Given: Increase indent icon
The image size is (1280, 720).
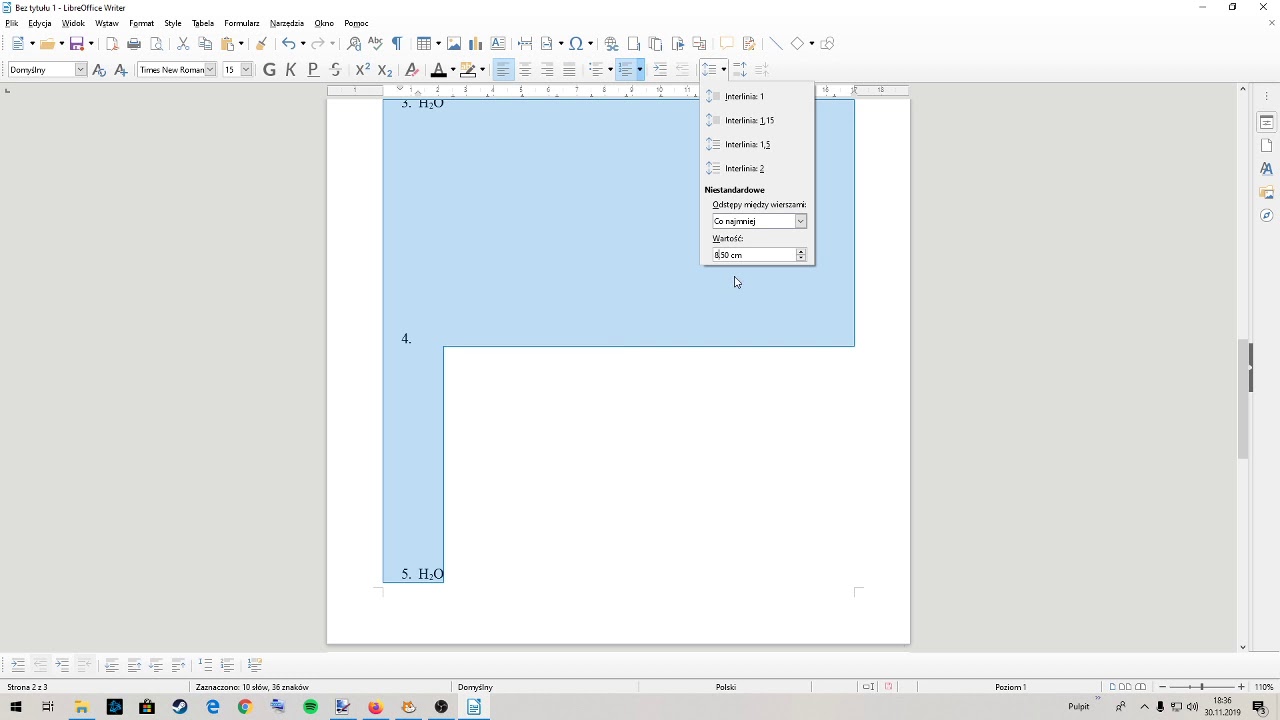Looking at the screenshot, I should pos(660,69).
